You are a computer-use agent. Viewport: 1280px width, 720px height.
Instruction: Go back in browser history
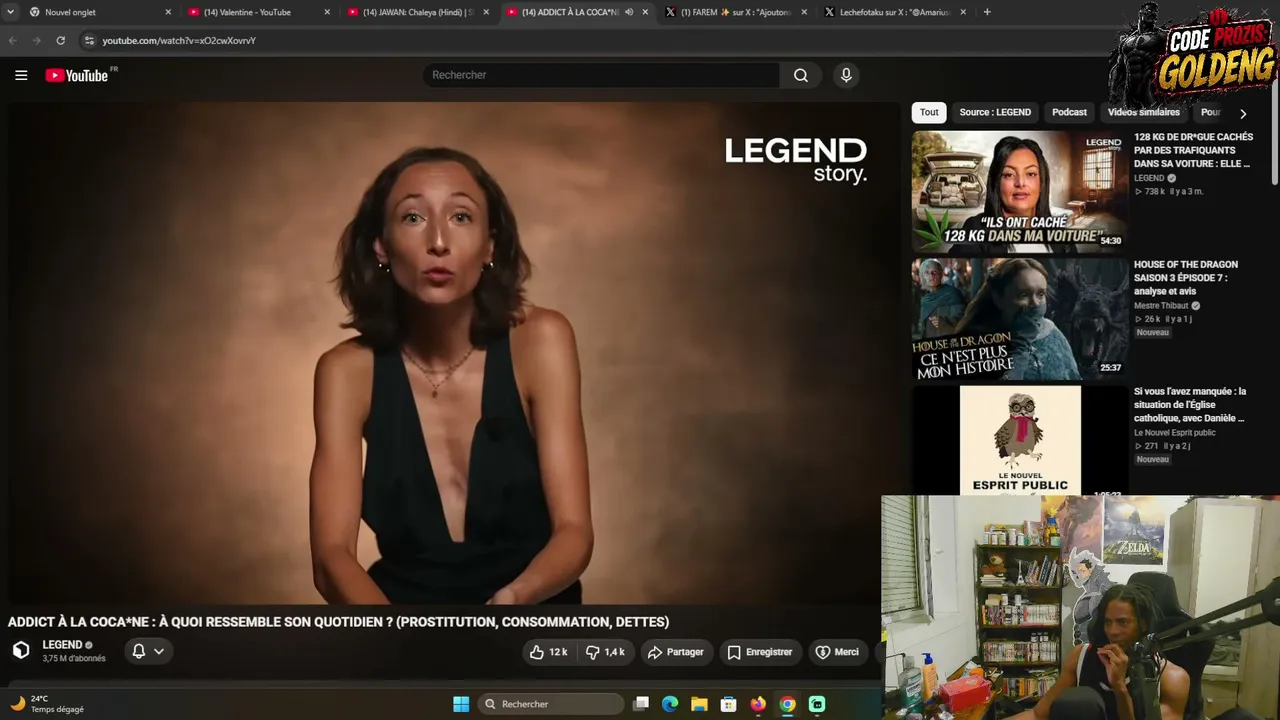click(x=13, y=40)
